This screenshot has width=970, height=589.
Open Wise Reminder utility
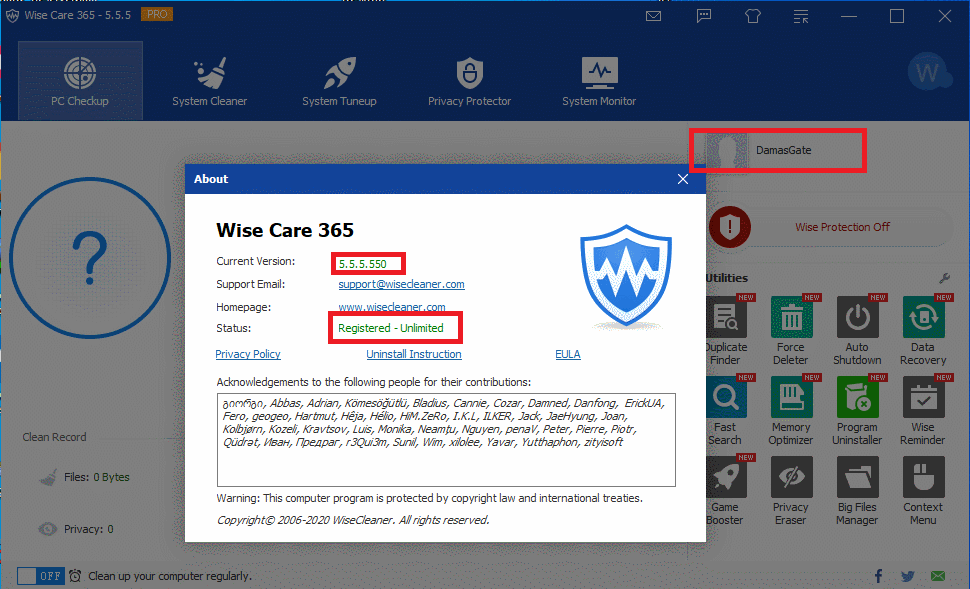tap(923, 411)
